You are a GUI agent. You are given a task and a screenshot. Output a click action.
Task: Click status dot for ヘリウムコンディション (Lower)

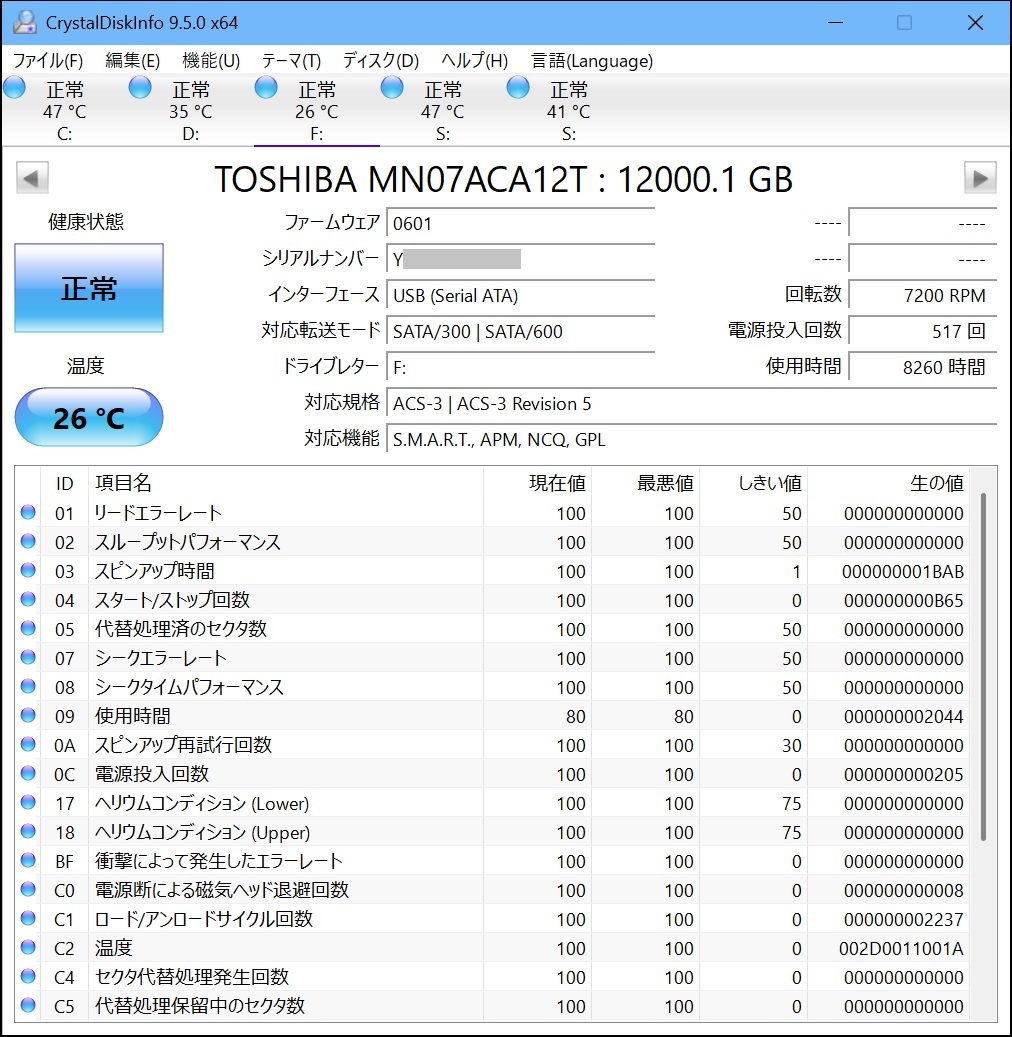28,802
